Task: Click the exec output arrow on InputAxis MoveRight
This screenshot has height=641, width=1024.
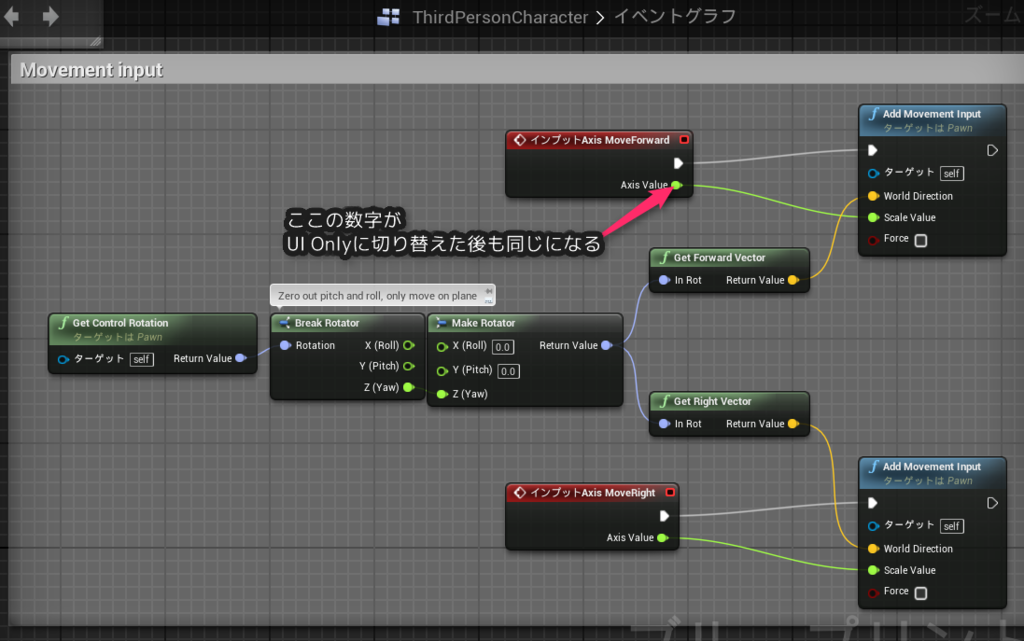Action: pyautogui.click(x=664, y=515)
